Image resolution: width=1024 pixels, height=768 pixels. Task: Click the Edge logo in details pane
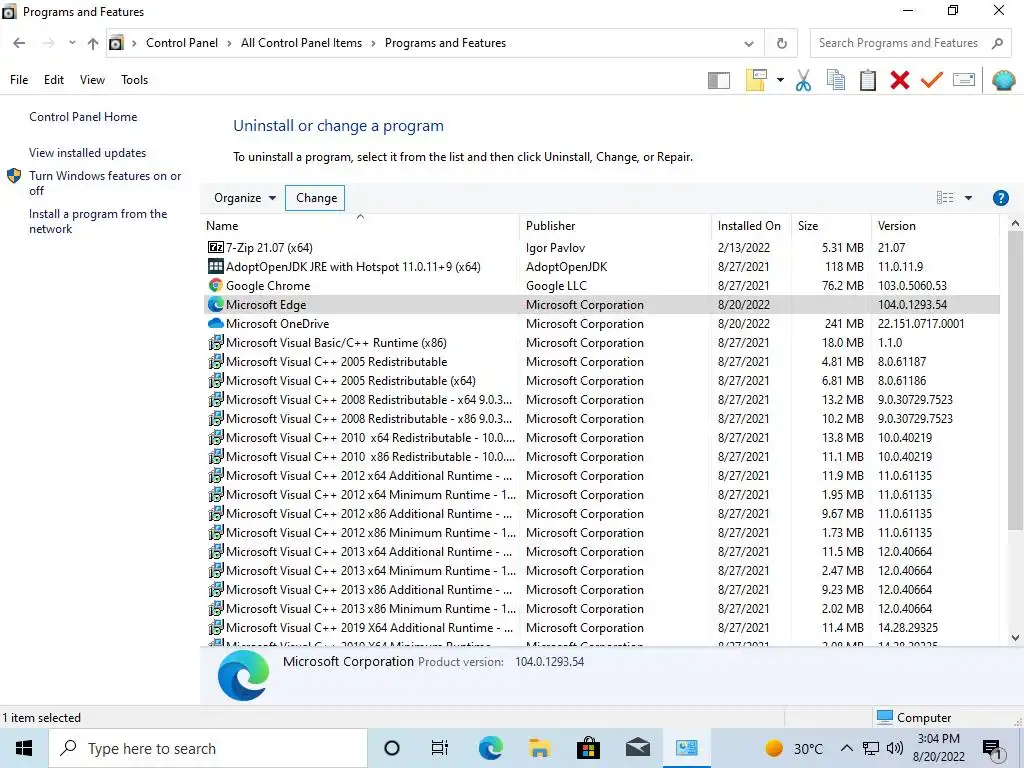[243, 675]
